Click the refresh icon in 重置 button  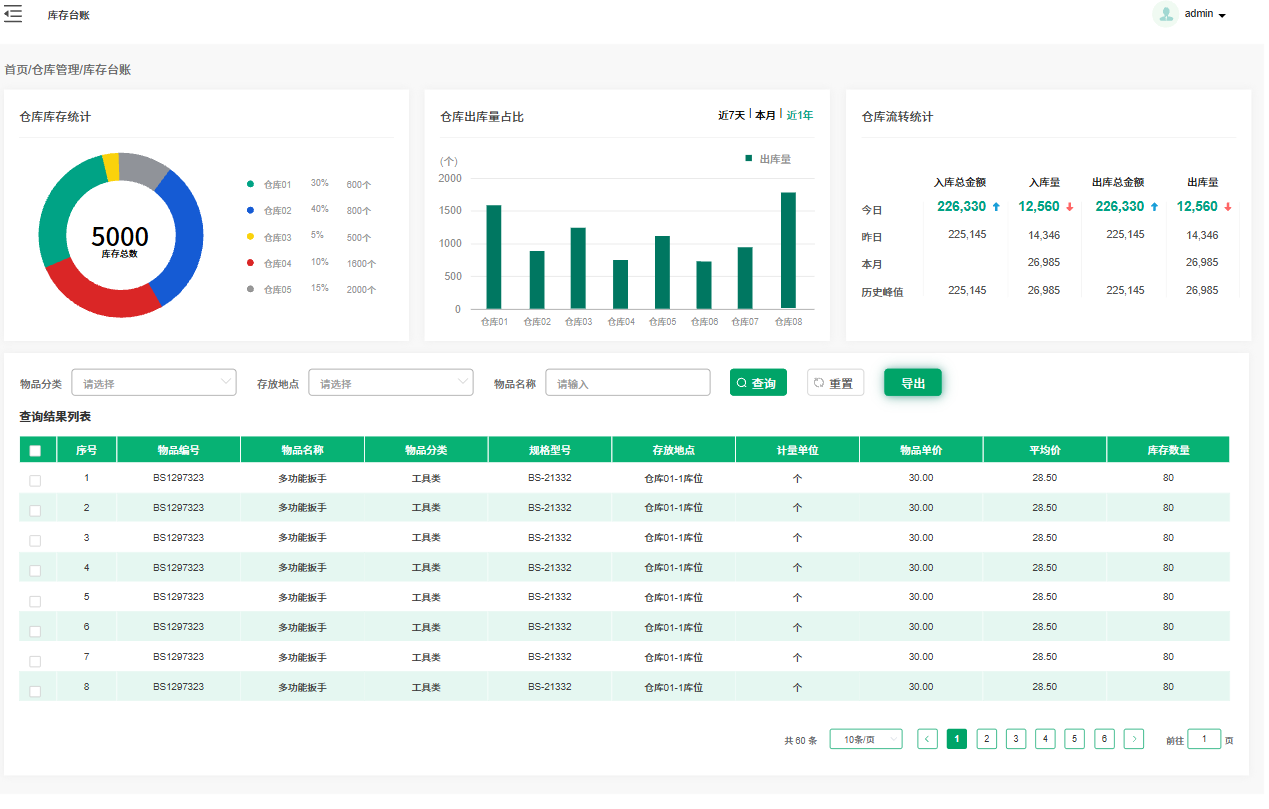819,383
